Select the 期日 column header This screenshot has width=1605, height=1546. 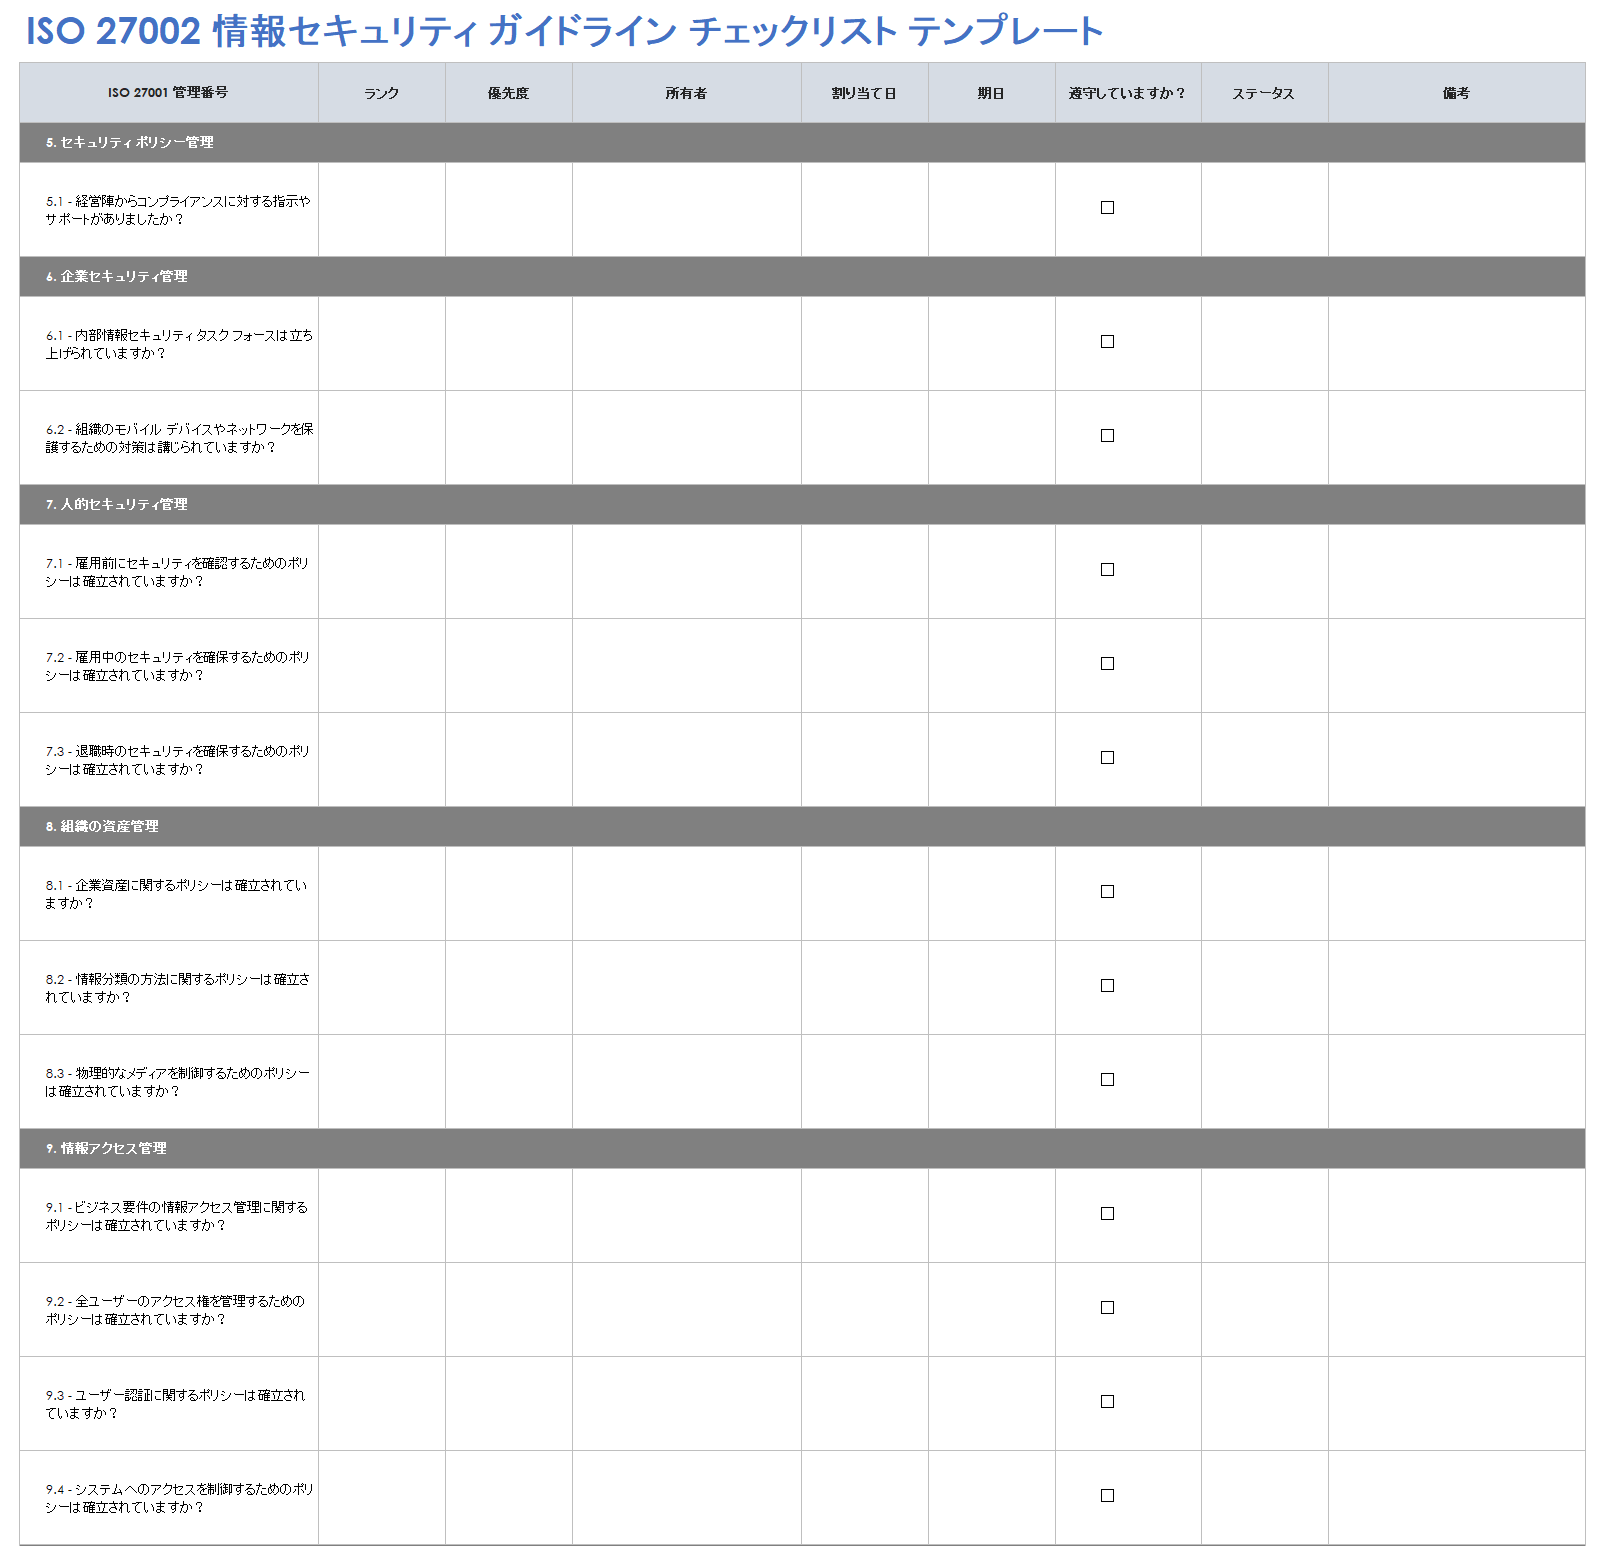[x=992, y=93]
